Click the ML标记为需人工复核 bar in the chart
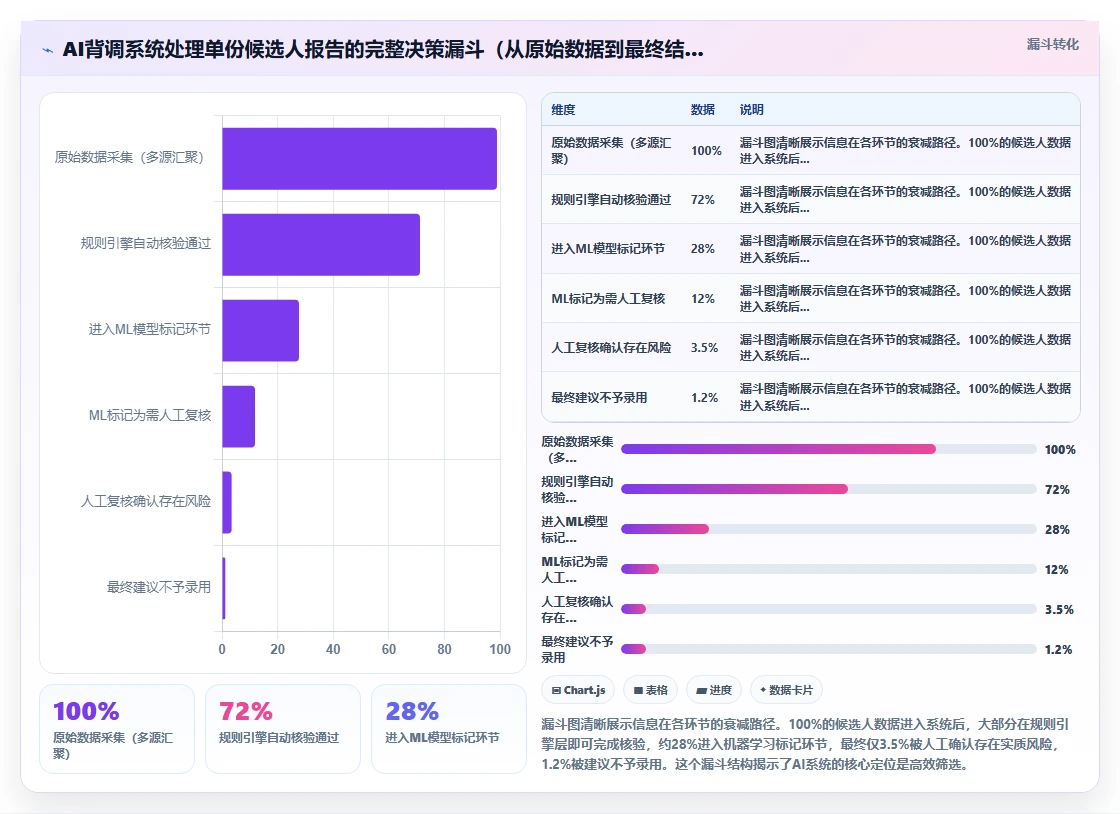Viewport: 1120px width, 814px height. click(239, 416)
